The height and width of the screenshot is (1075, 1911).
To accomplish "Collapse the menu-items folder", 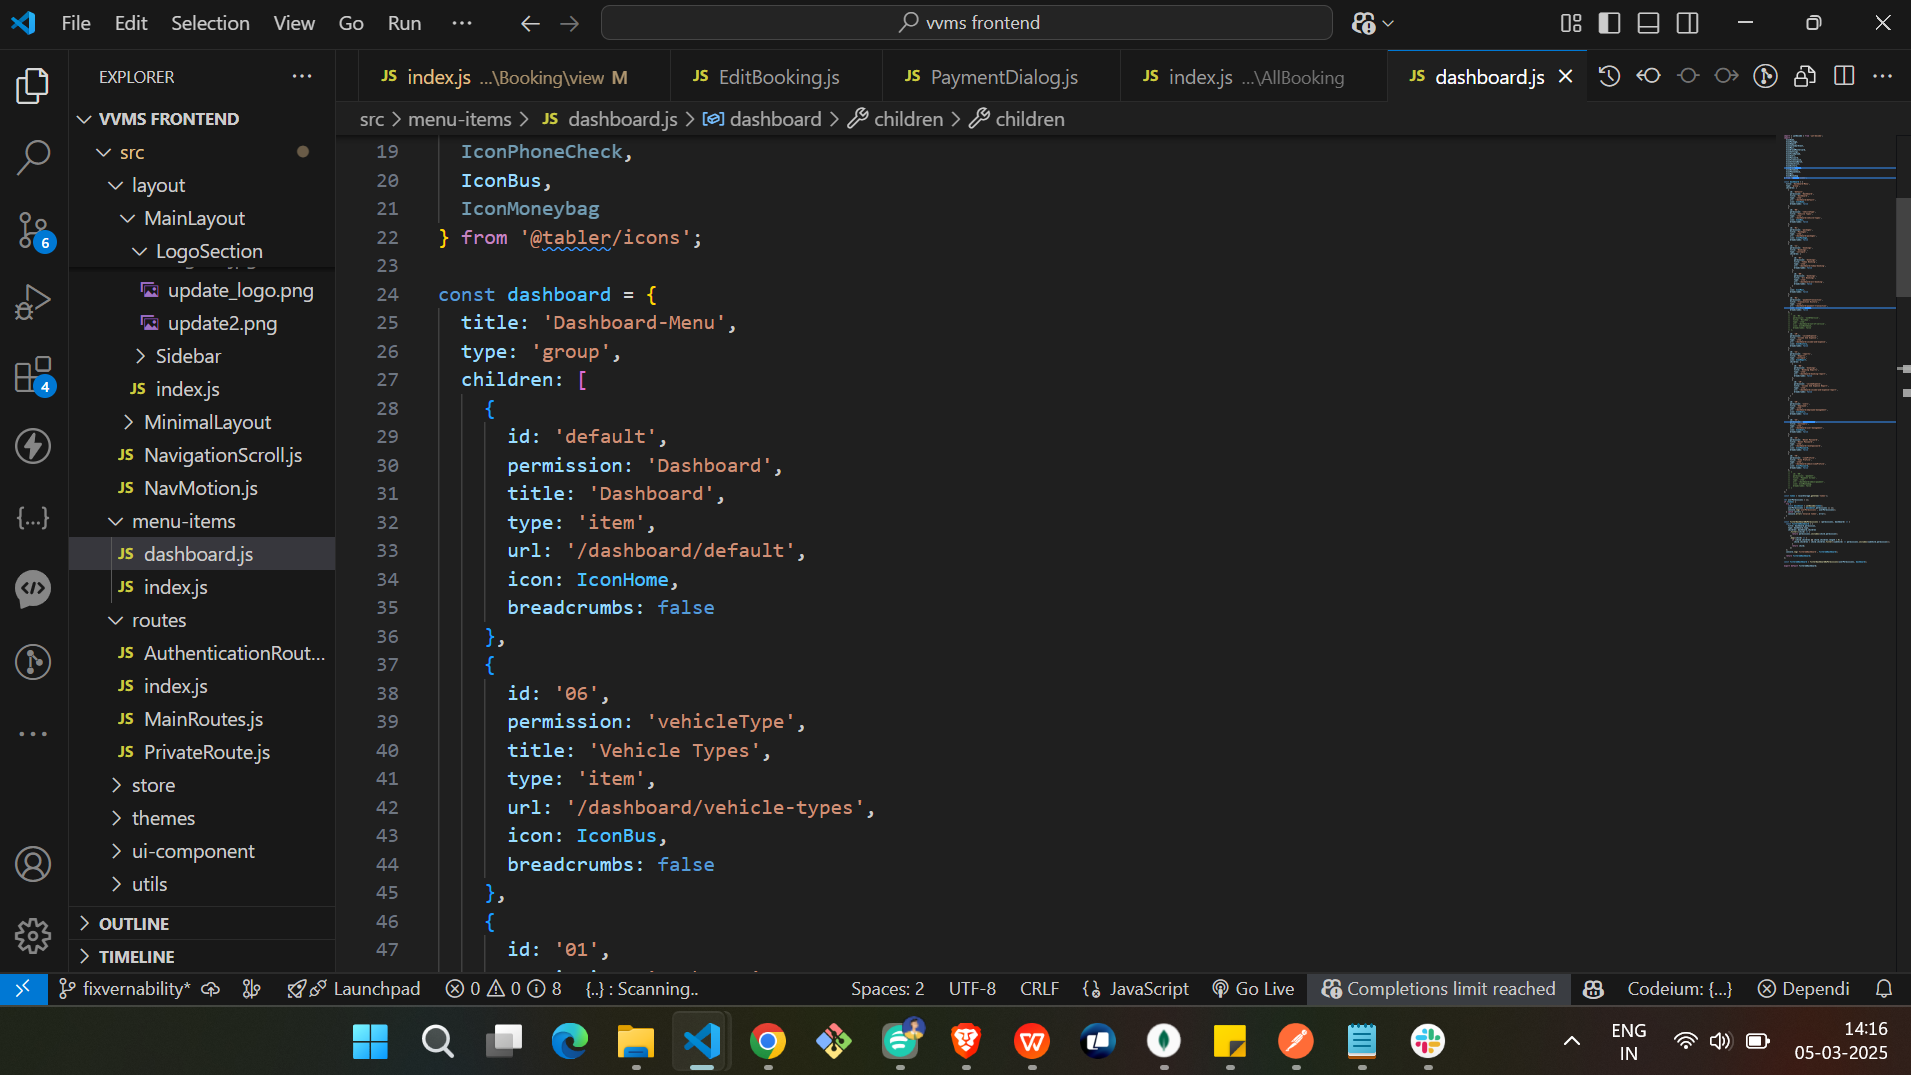I will point(183,521).
